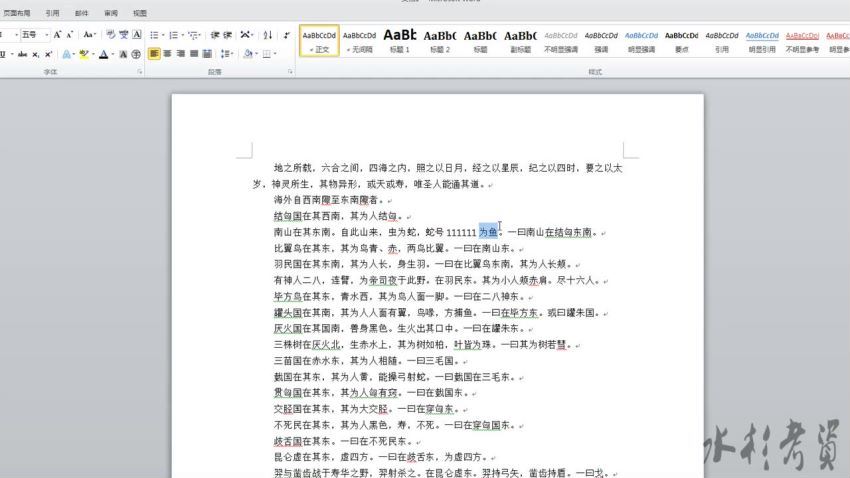Open the Mailings (邮件) tab

pyautogui.click(x=82, y=13)
